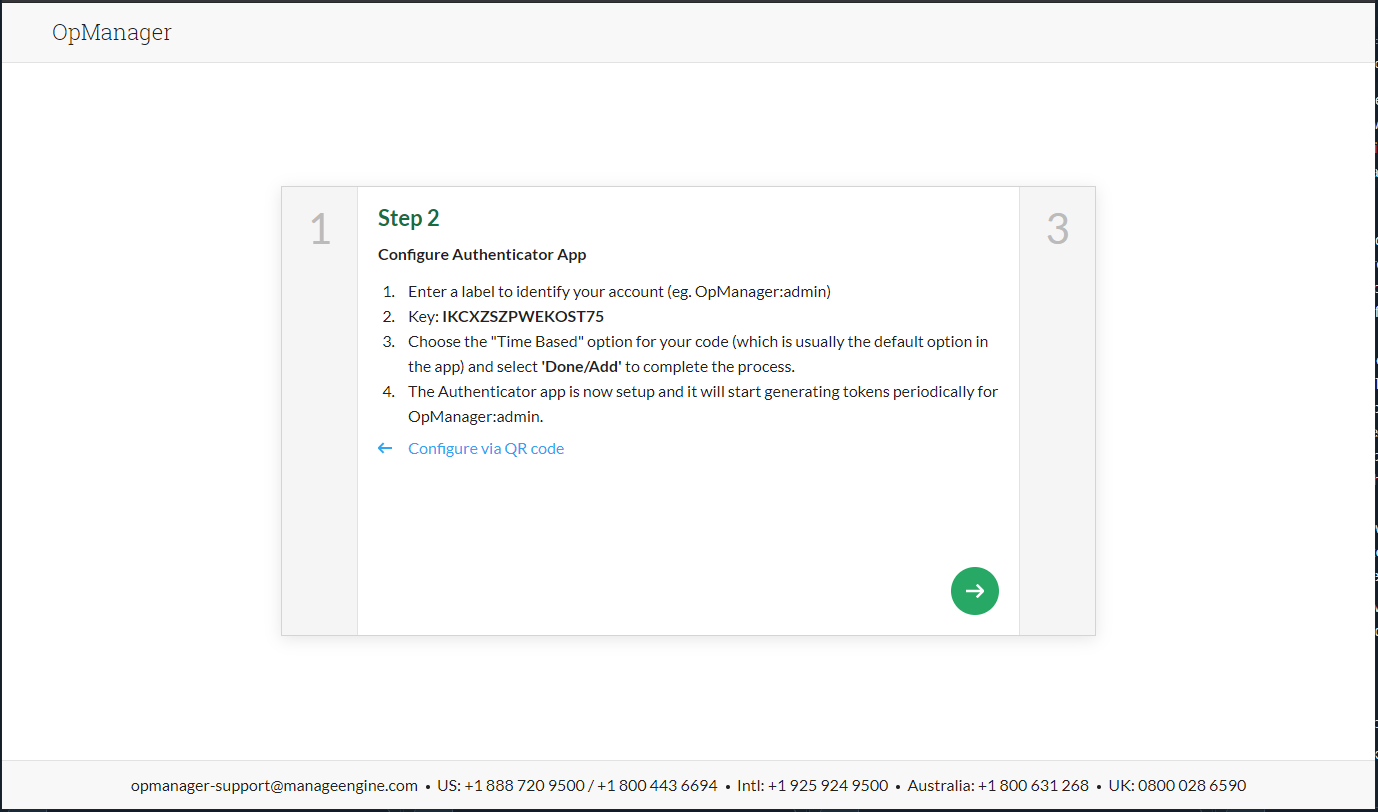The image size is (1378, 812).
Task: Click the Australia number +1 800 631 268
Action: [x=1033, y=786]
